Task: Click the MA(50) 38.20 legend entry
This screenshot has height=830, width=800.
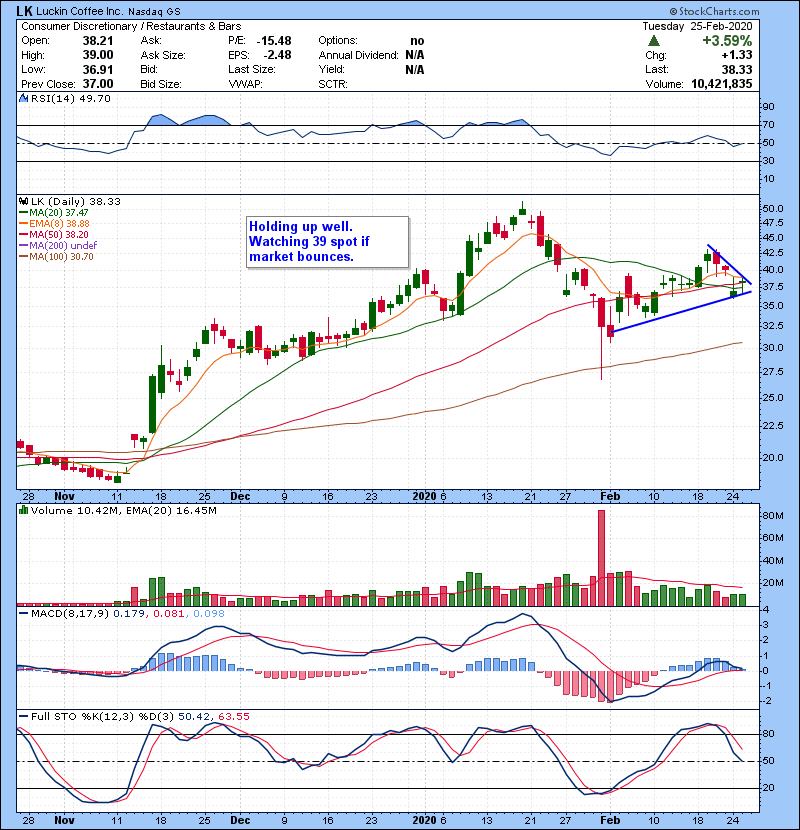Action: [54, 234]
